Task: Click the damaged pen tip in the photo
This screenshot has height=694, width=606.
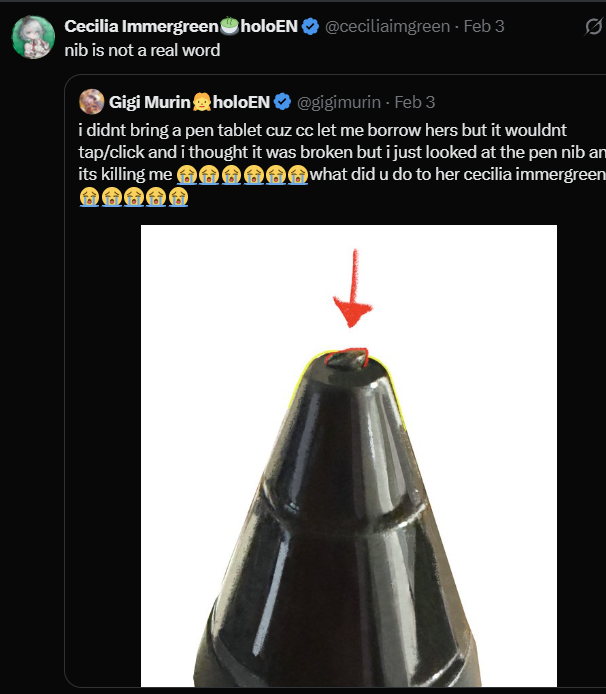Action: click(x=349, y=358)
